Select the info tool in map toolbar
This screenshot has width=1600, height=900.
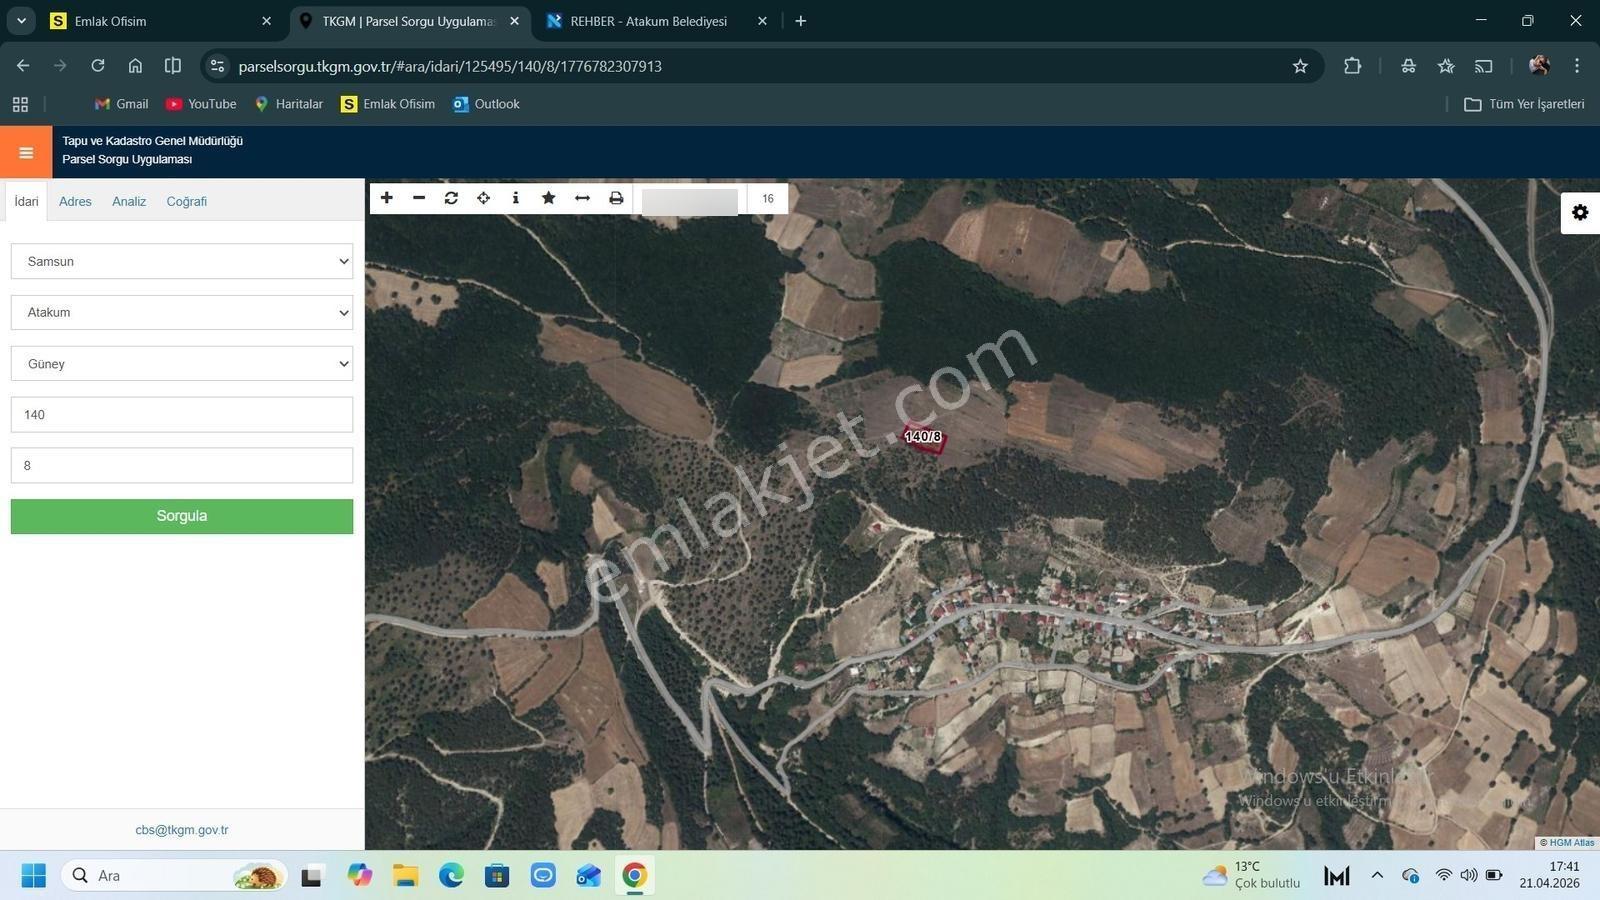(x=515, y=198)
